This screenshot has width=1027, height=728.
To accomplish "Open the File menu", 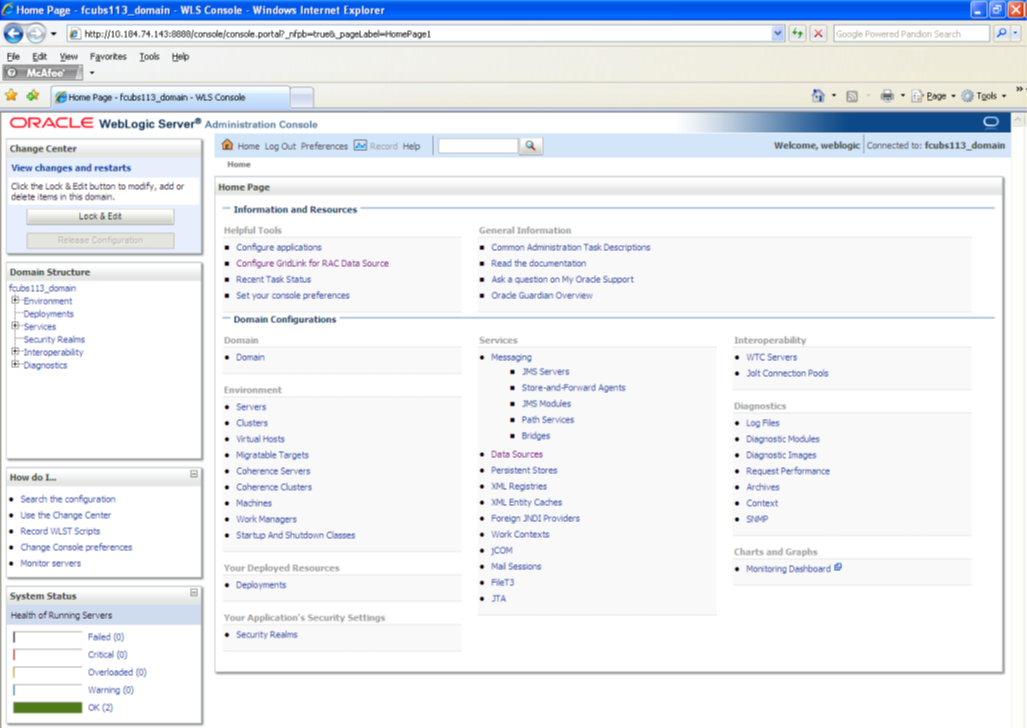I will pyautogui.click(x=13, y=56).
